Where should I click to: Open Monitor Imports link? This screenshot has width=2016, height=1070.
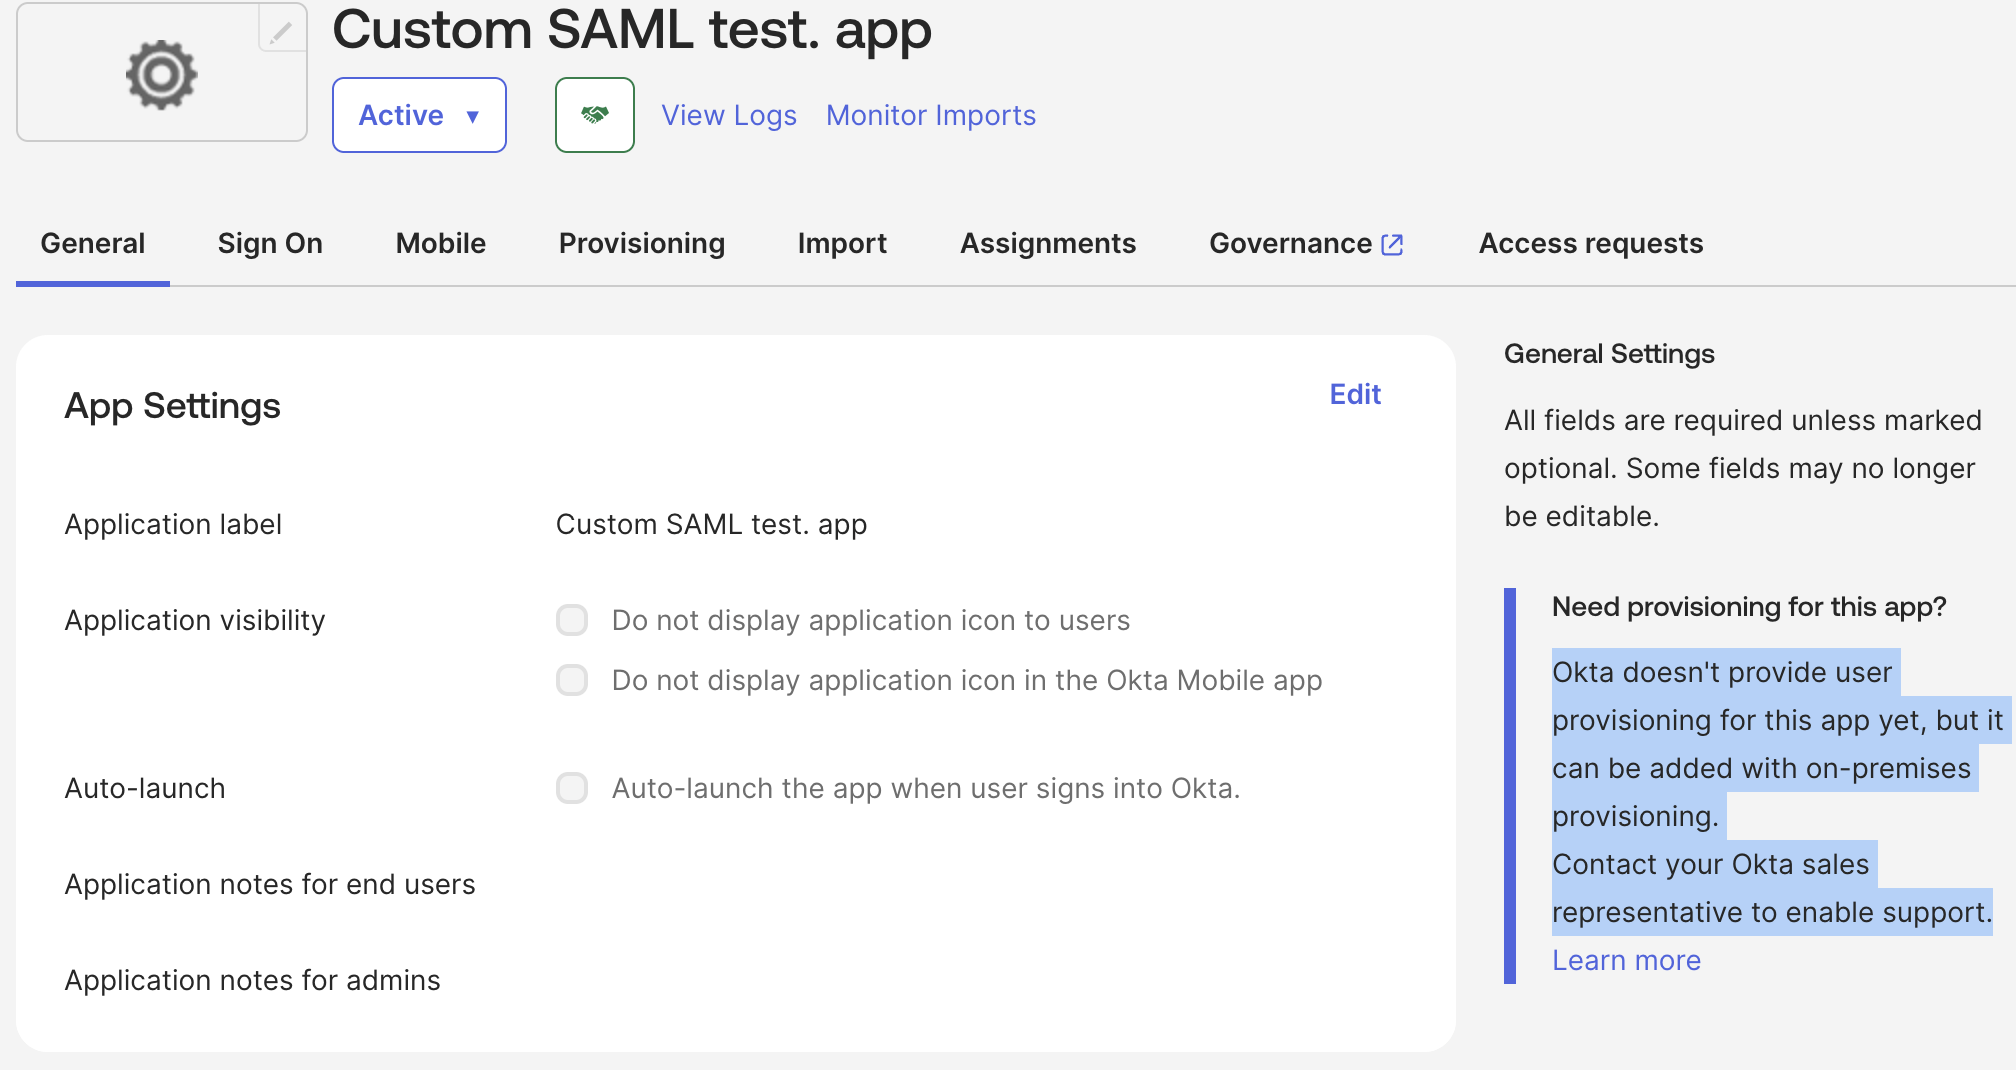[931, 115]
